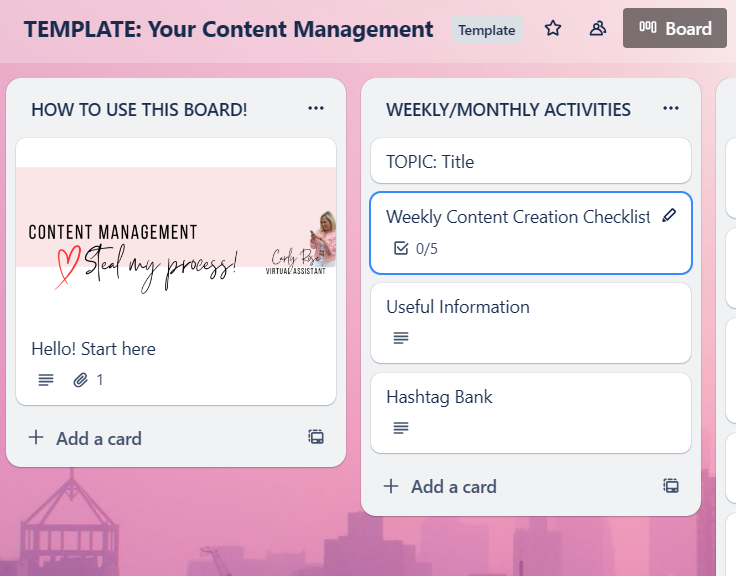Screen dimensions: 736x576
Task: Open the Hashtag Bank card
Action: pyautogui.click(x=531, y=413)
